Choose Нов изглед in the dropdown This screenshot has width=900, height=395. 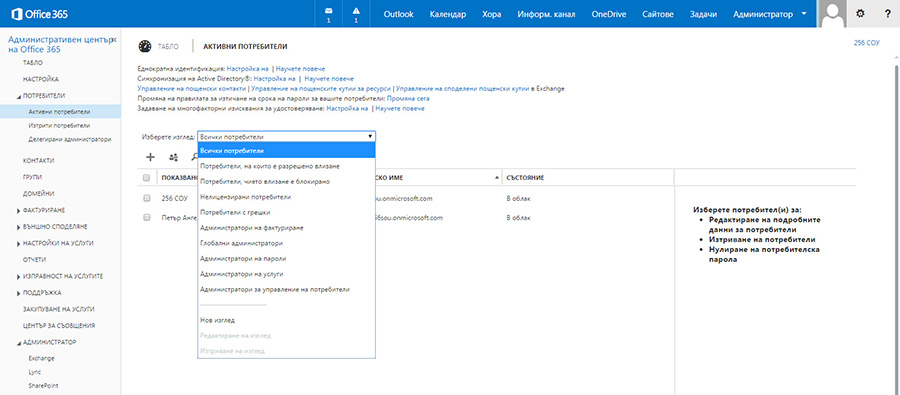(x=286, y=320)
